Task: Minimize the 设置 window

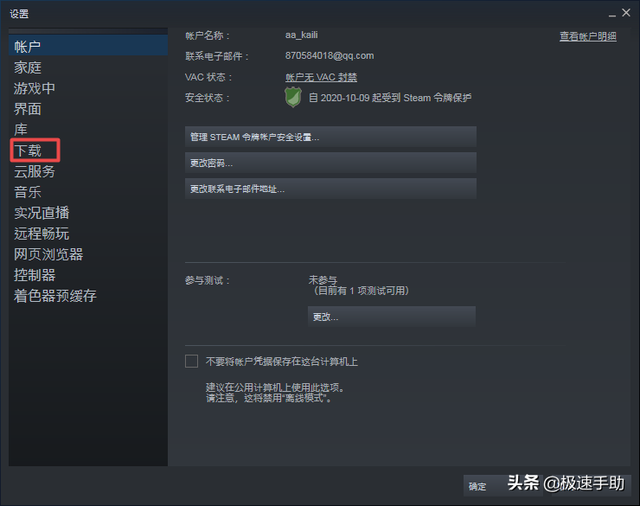Action: 612,14
